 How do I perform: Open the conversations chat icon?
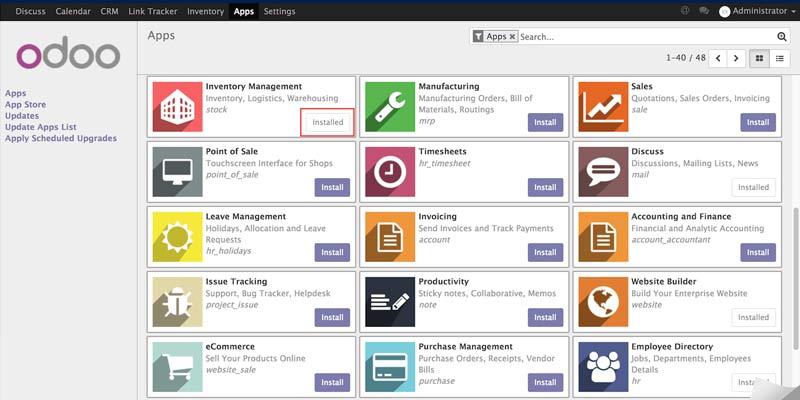[704, 11]
